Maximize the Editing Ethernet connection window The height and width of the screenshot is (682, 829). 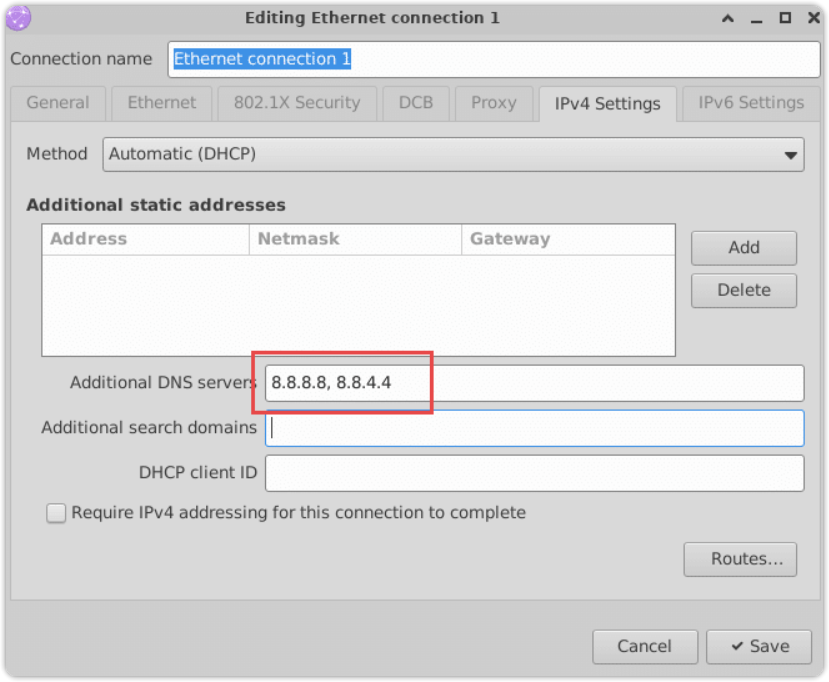(x=786, y=18)
